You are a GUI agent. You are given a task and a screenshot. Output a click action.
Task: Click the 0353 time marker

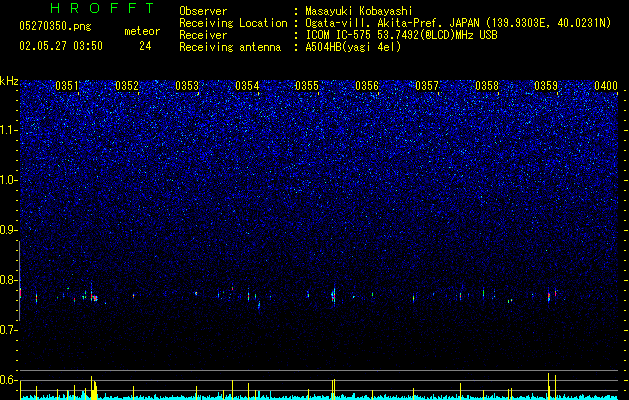(187, 86)
